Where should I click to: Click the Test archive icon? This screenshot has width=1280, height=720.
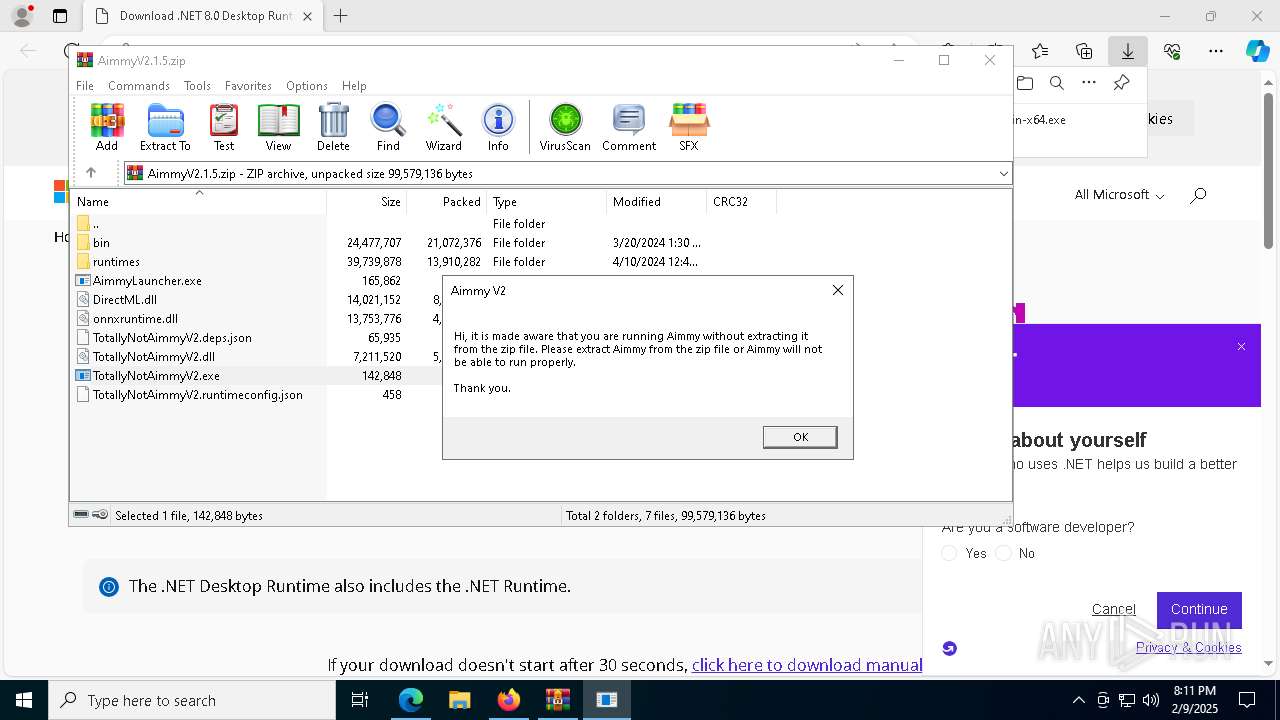[224, 127]
